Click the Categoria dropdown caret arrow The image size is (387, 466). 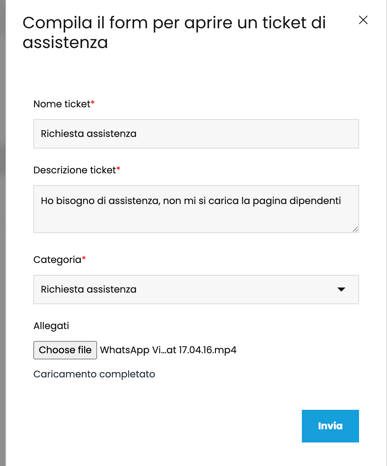(341, 289)
